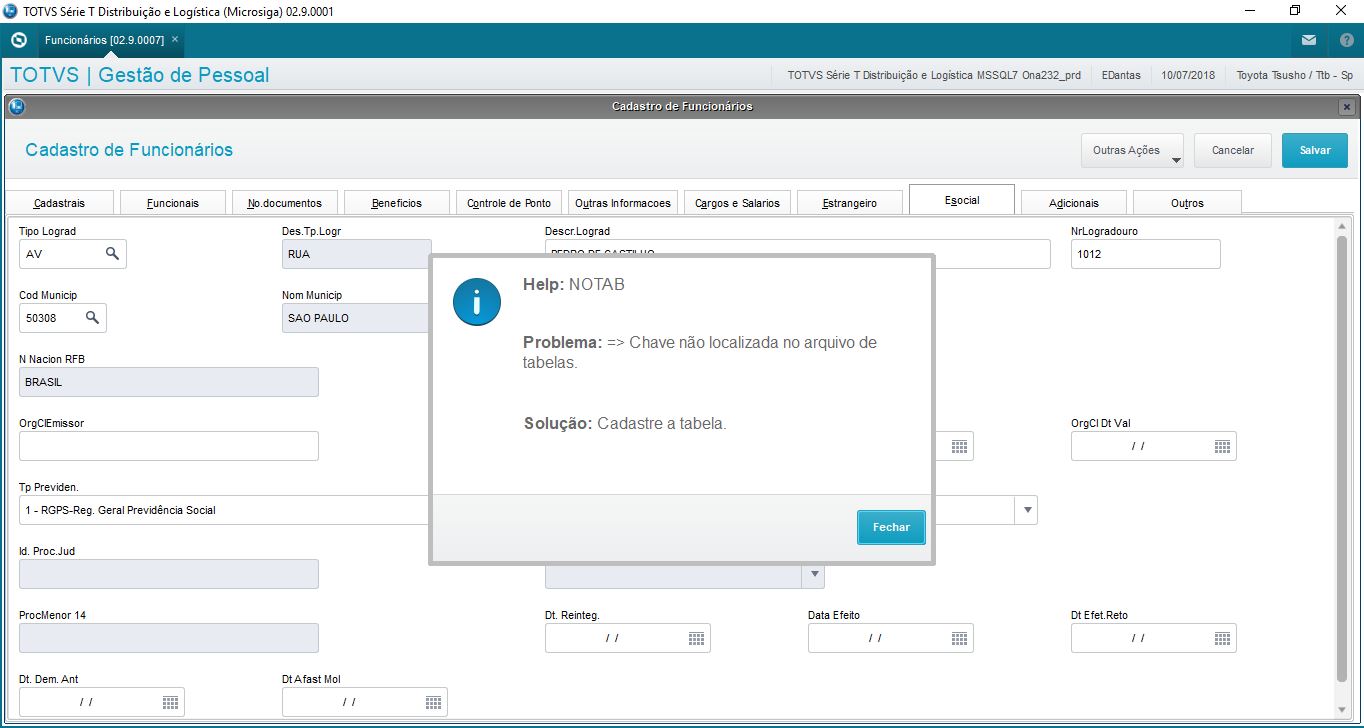The image size is (1364, 728).
Task: Close the NOTAB help dialog with Fechar
Action: [891, 527]
